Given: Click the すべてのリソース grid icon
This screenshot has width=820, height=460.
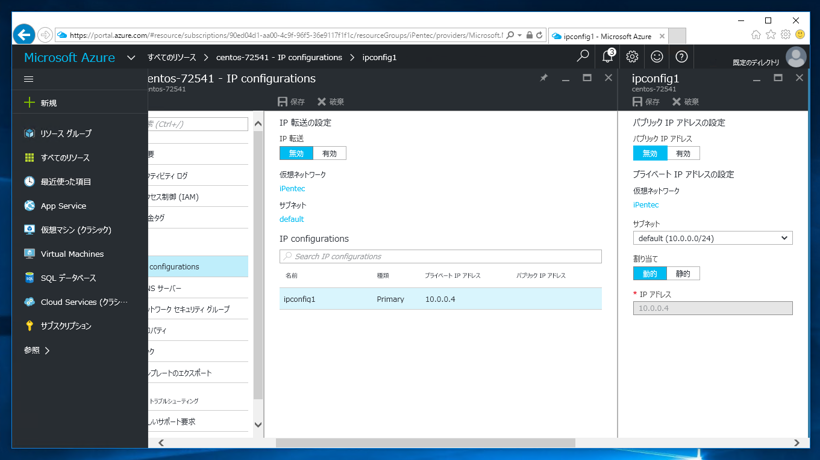Looking at the screenshot, I should [x=29, y=157].
